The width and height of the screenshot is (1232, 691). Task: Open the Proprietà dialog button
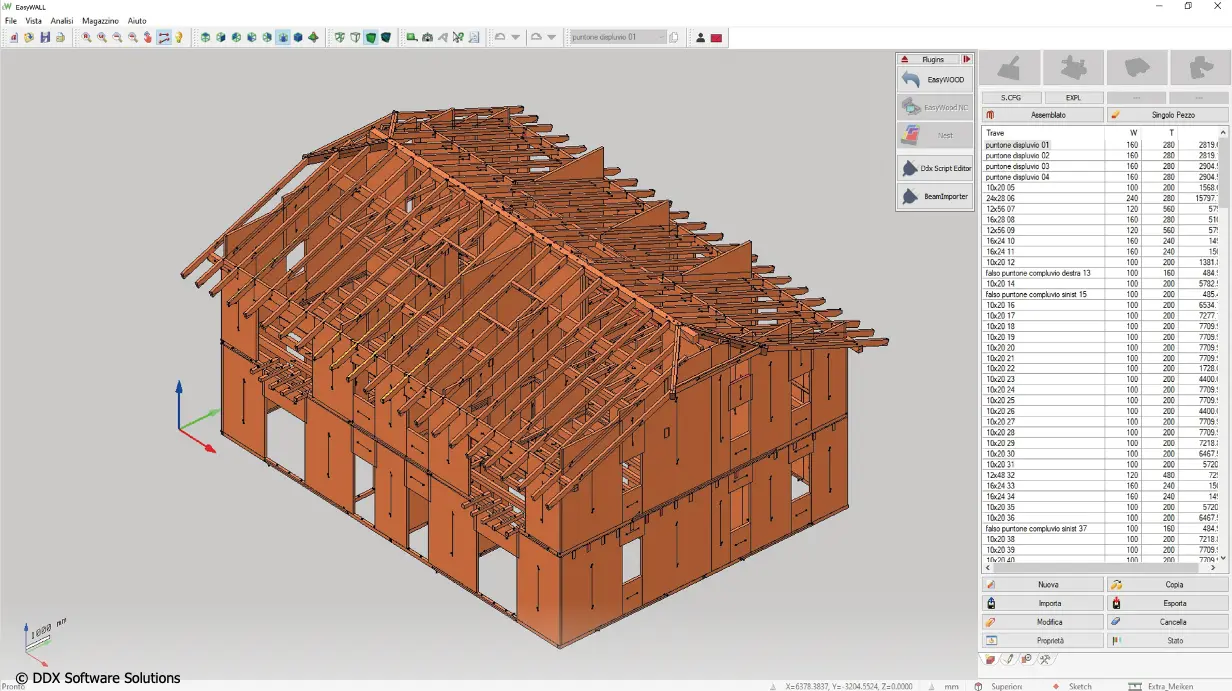coord(1043,641)
